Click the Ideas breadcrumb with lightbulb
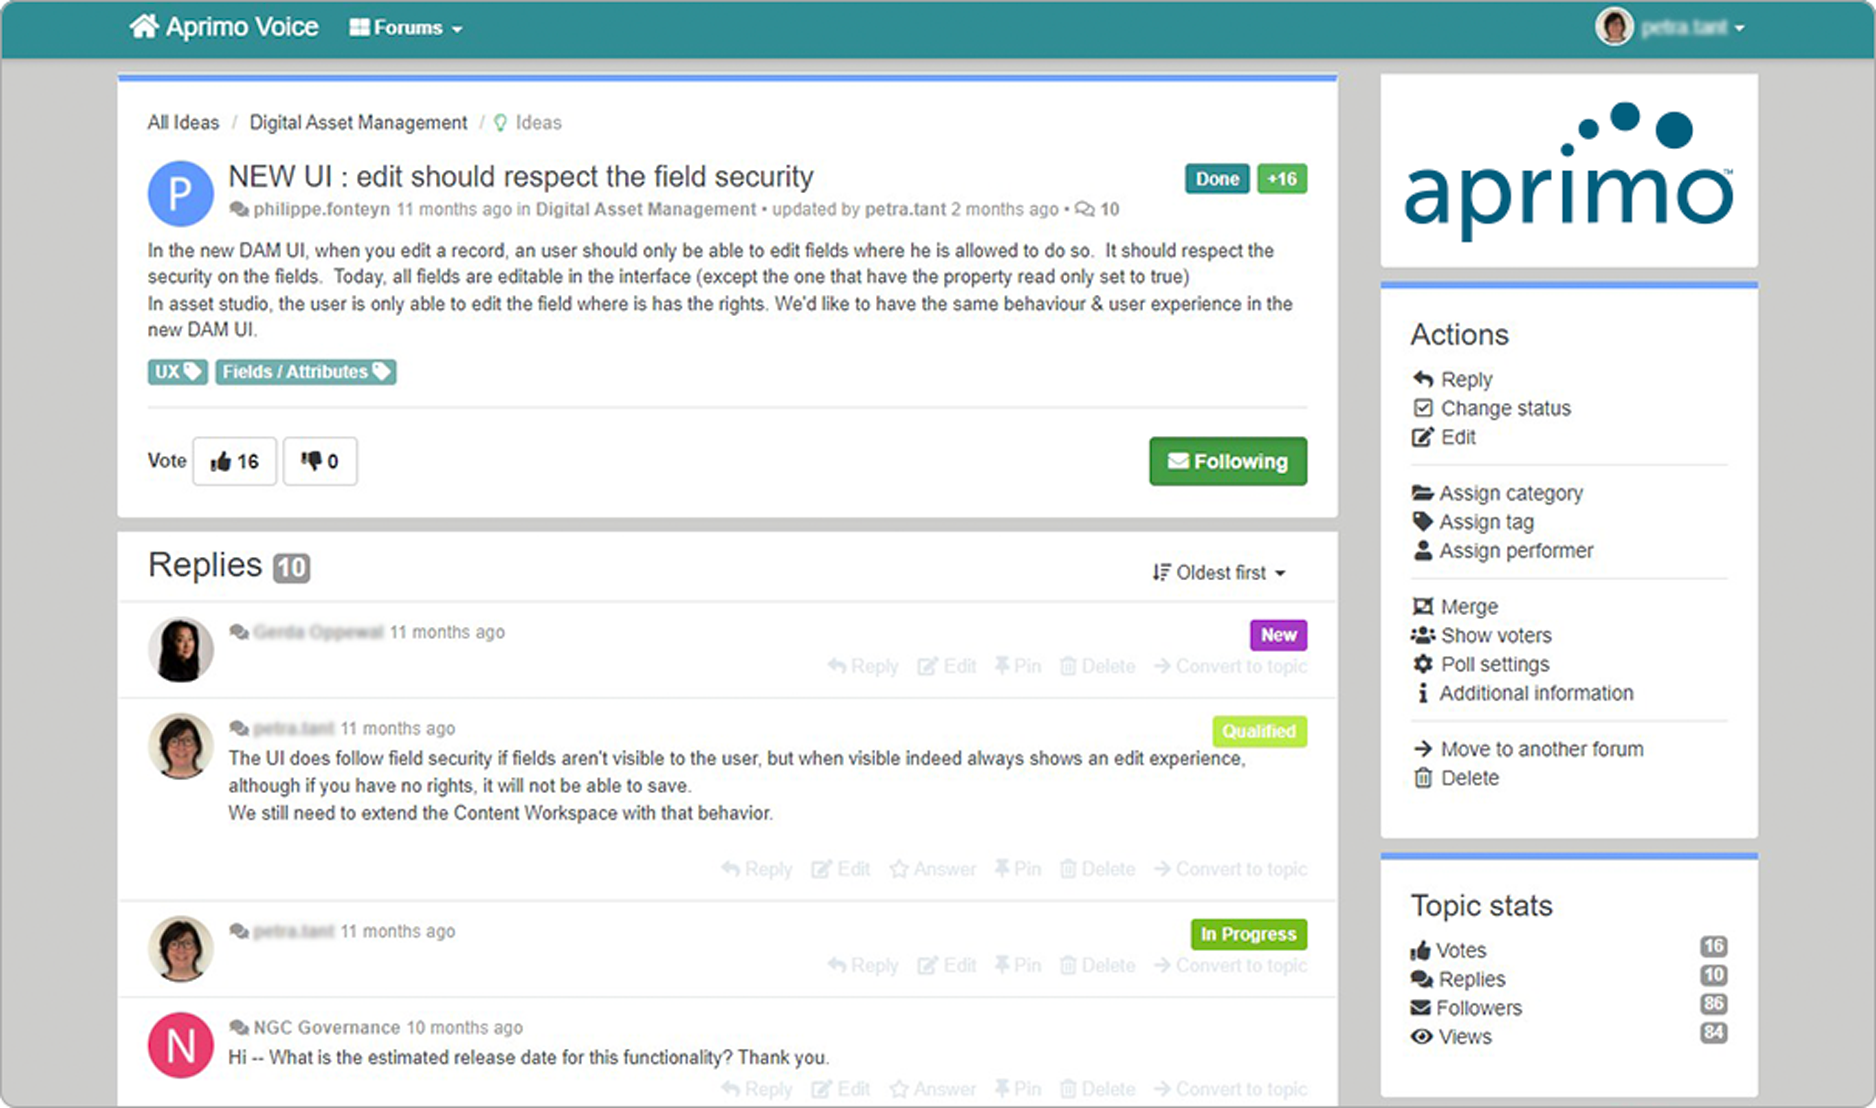Viewport: 1876px width, 1108px height. point(528,122)
